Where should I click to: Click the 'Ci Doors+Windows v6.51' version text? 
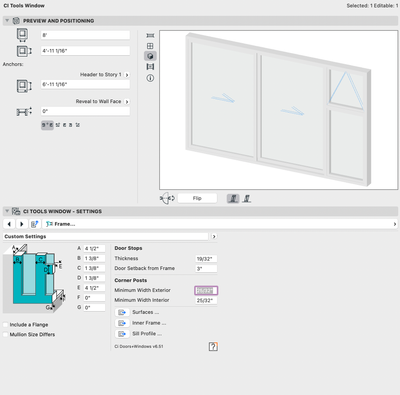139,346
